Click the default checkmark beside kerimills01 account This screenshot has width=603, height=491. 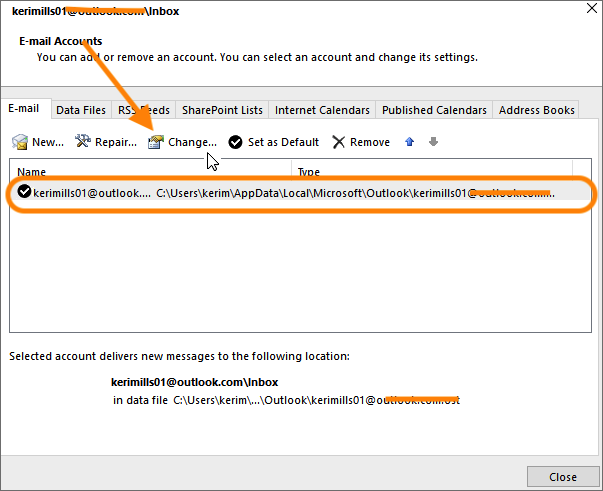[24, 191]
